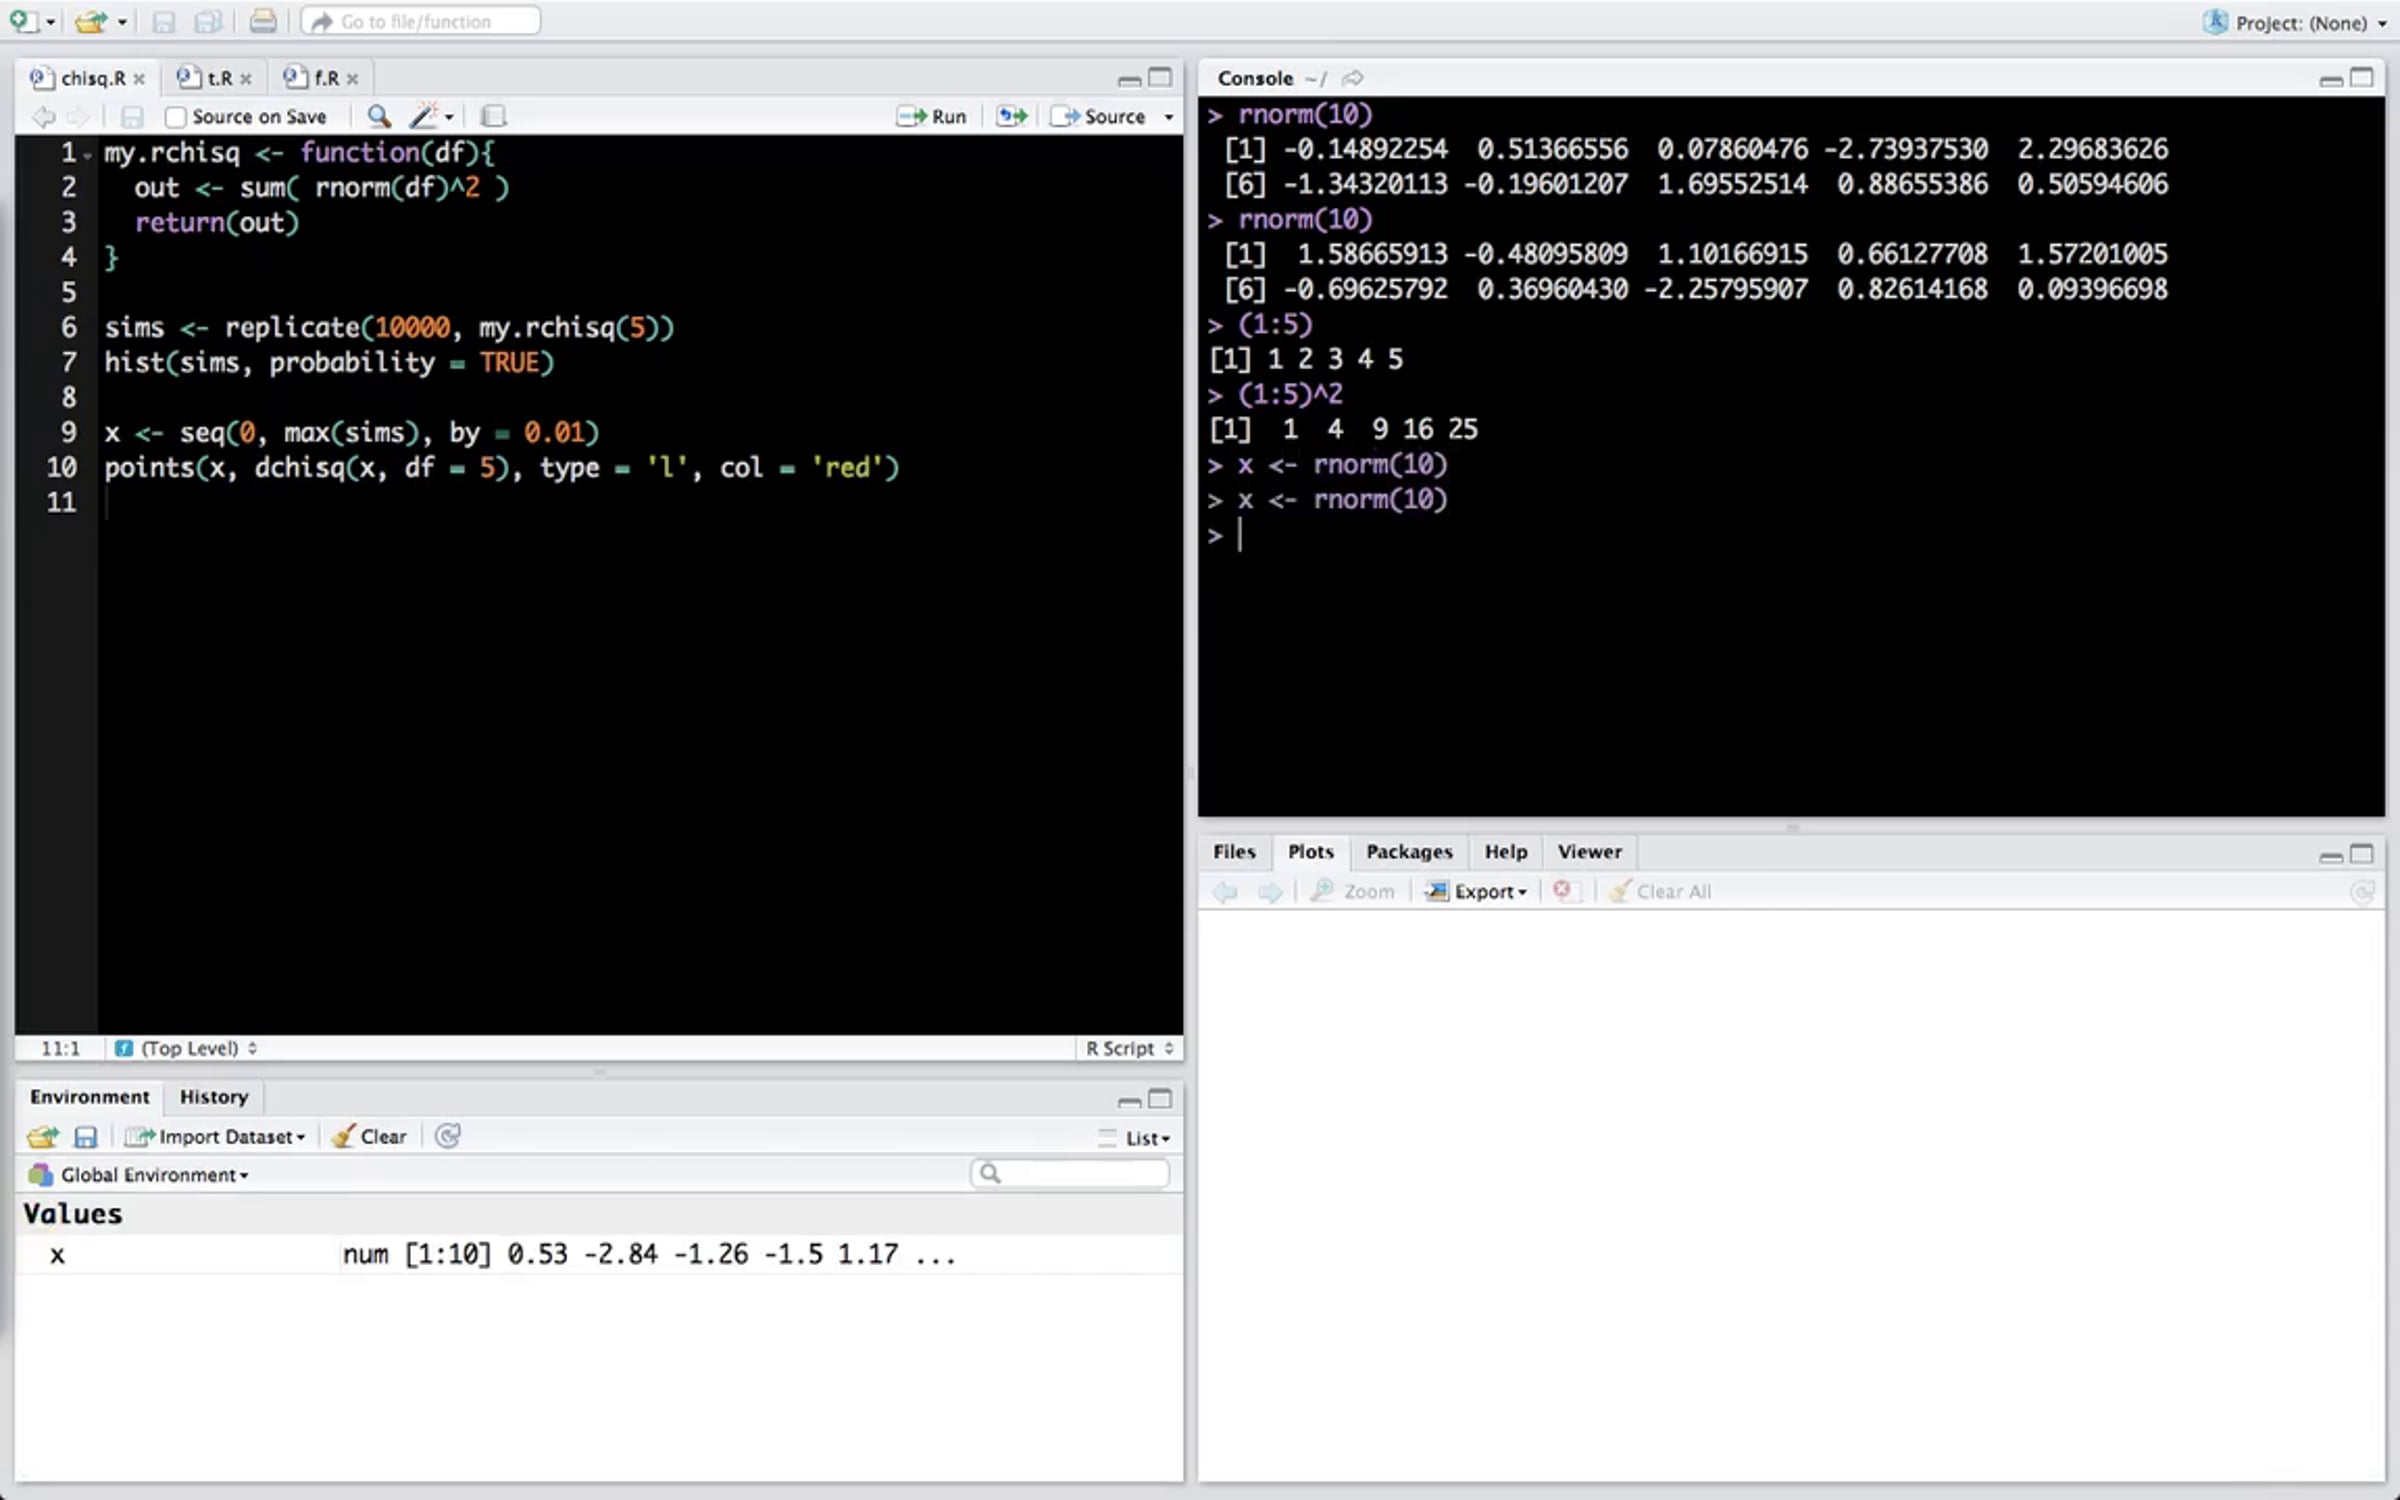The height and width of the screenshot is (1500, 2400).
Task: Click the refresh environment icon
Action: [448, 1136]
